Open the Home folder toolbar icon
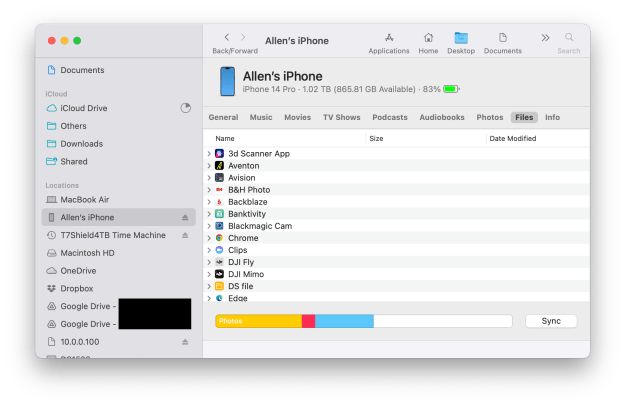The height and width of the screenshot is (405, 625). (x=428, y=38)
